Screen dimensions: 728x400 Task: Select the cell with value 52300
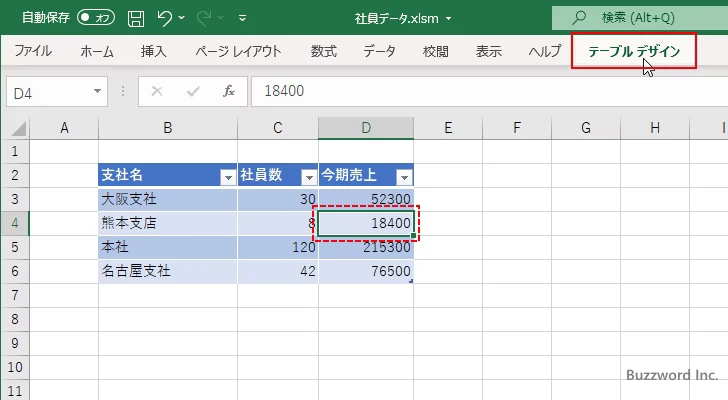(x=366, y=199)
